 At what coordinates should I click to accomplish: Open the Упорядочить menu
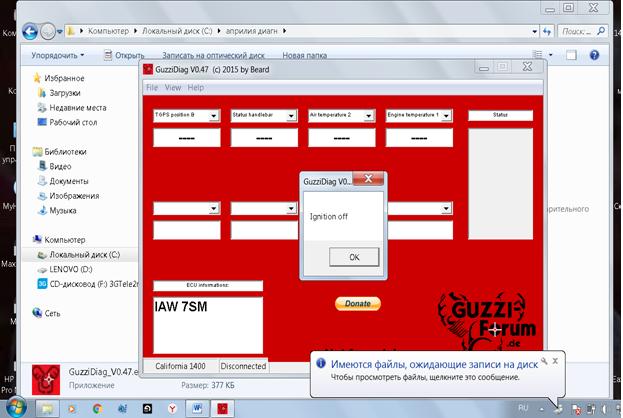tap(58, 55)
